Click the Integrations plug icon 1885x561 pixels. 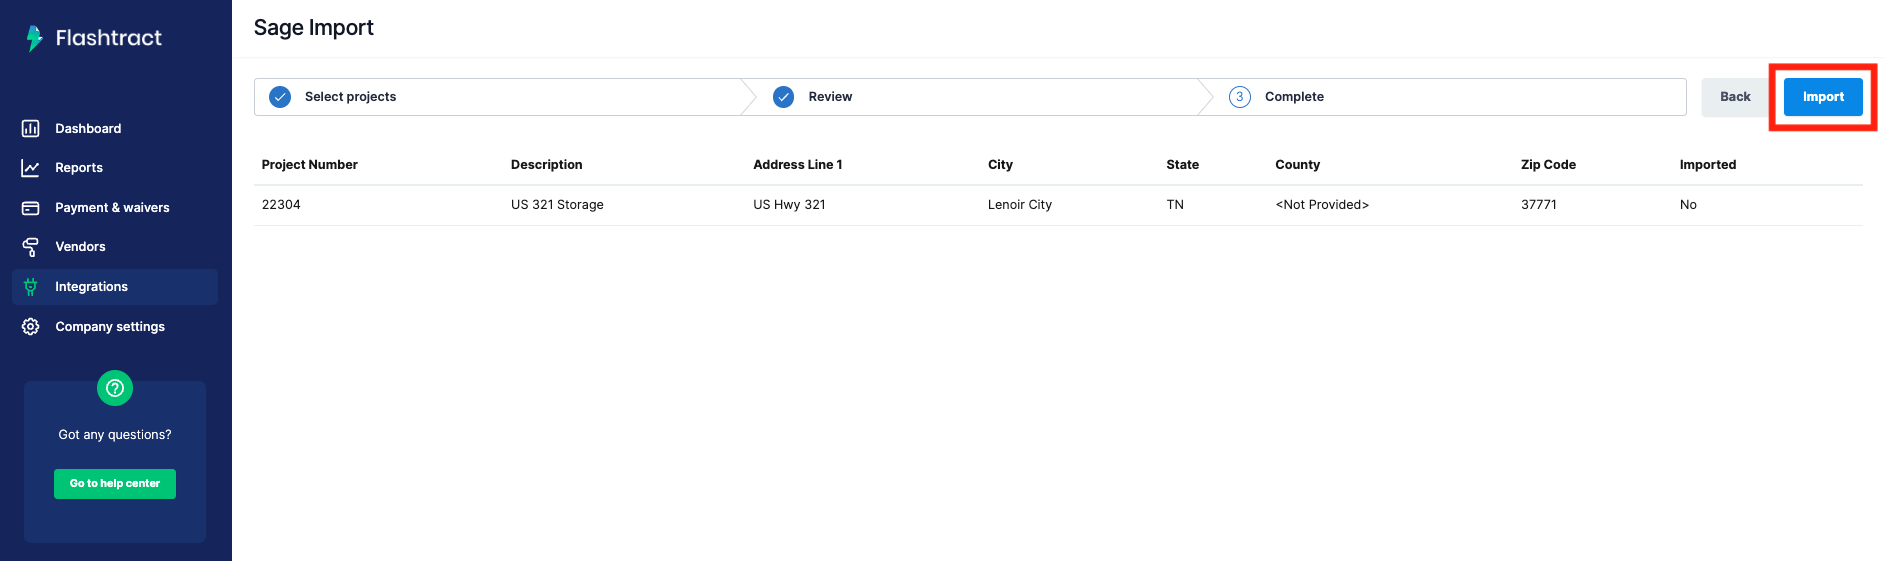tap(31, 287)
